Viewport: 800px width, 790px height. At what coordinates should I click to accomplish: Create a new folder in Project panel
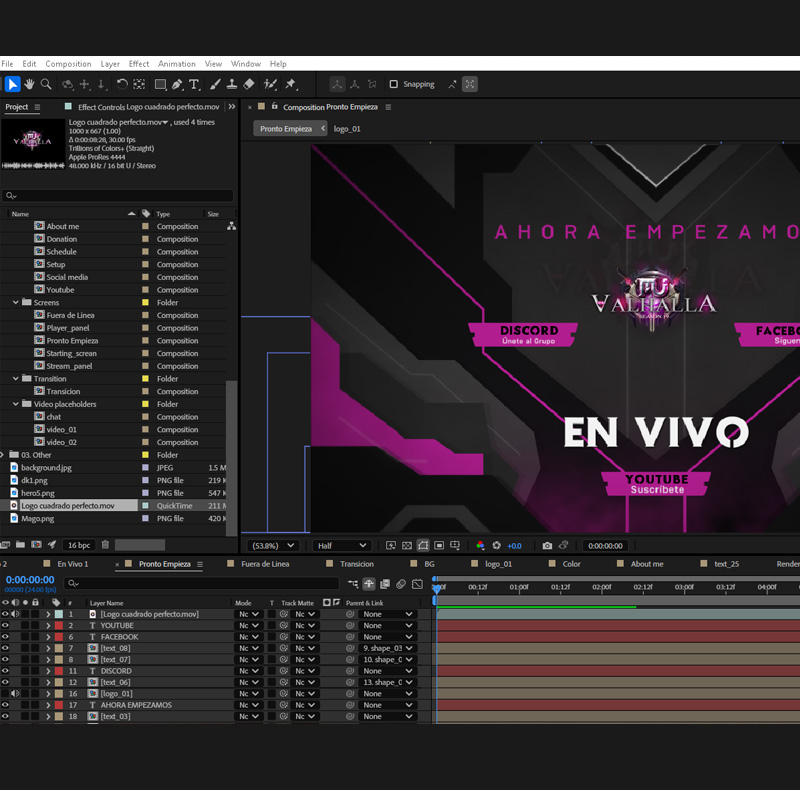coord(20,545)
